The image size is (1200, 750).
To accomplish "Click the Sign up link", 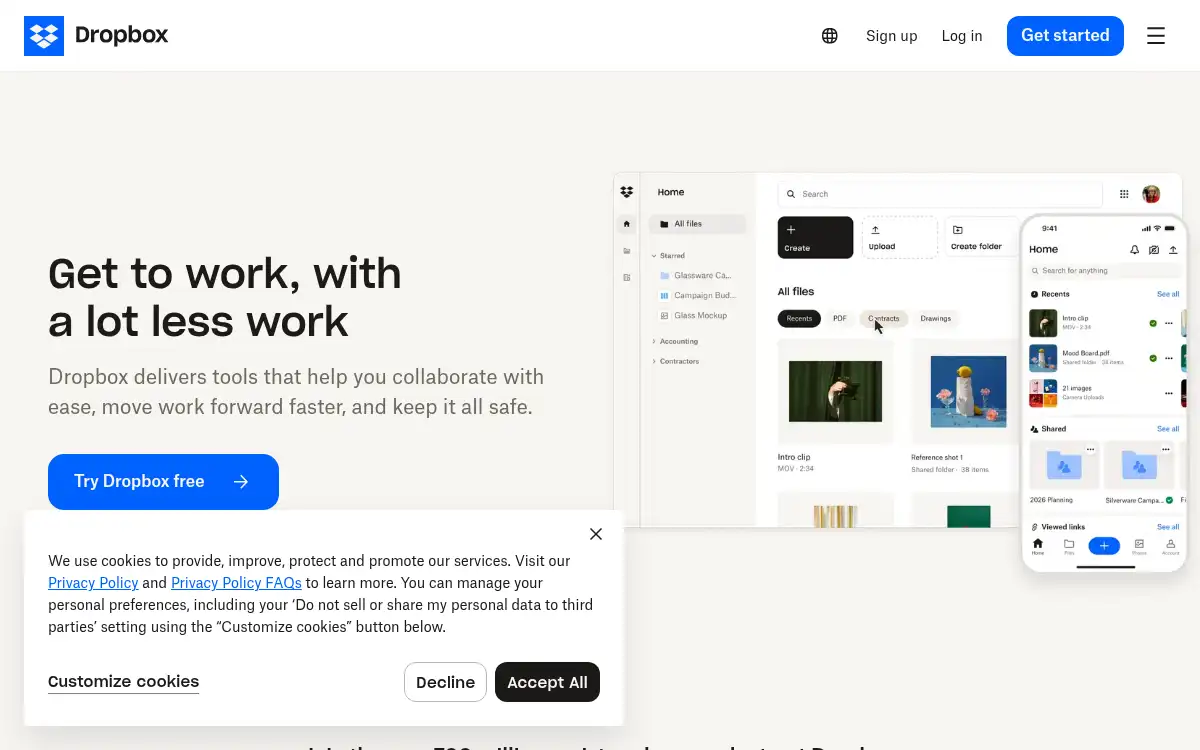I will [891, 36].
